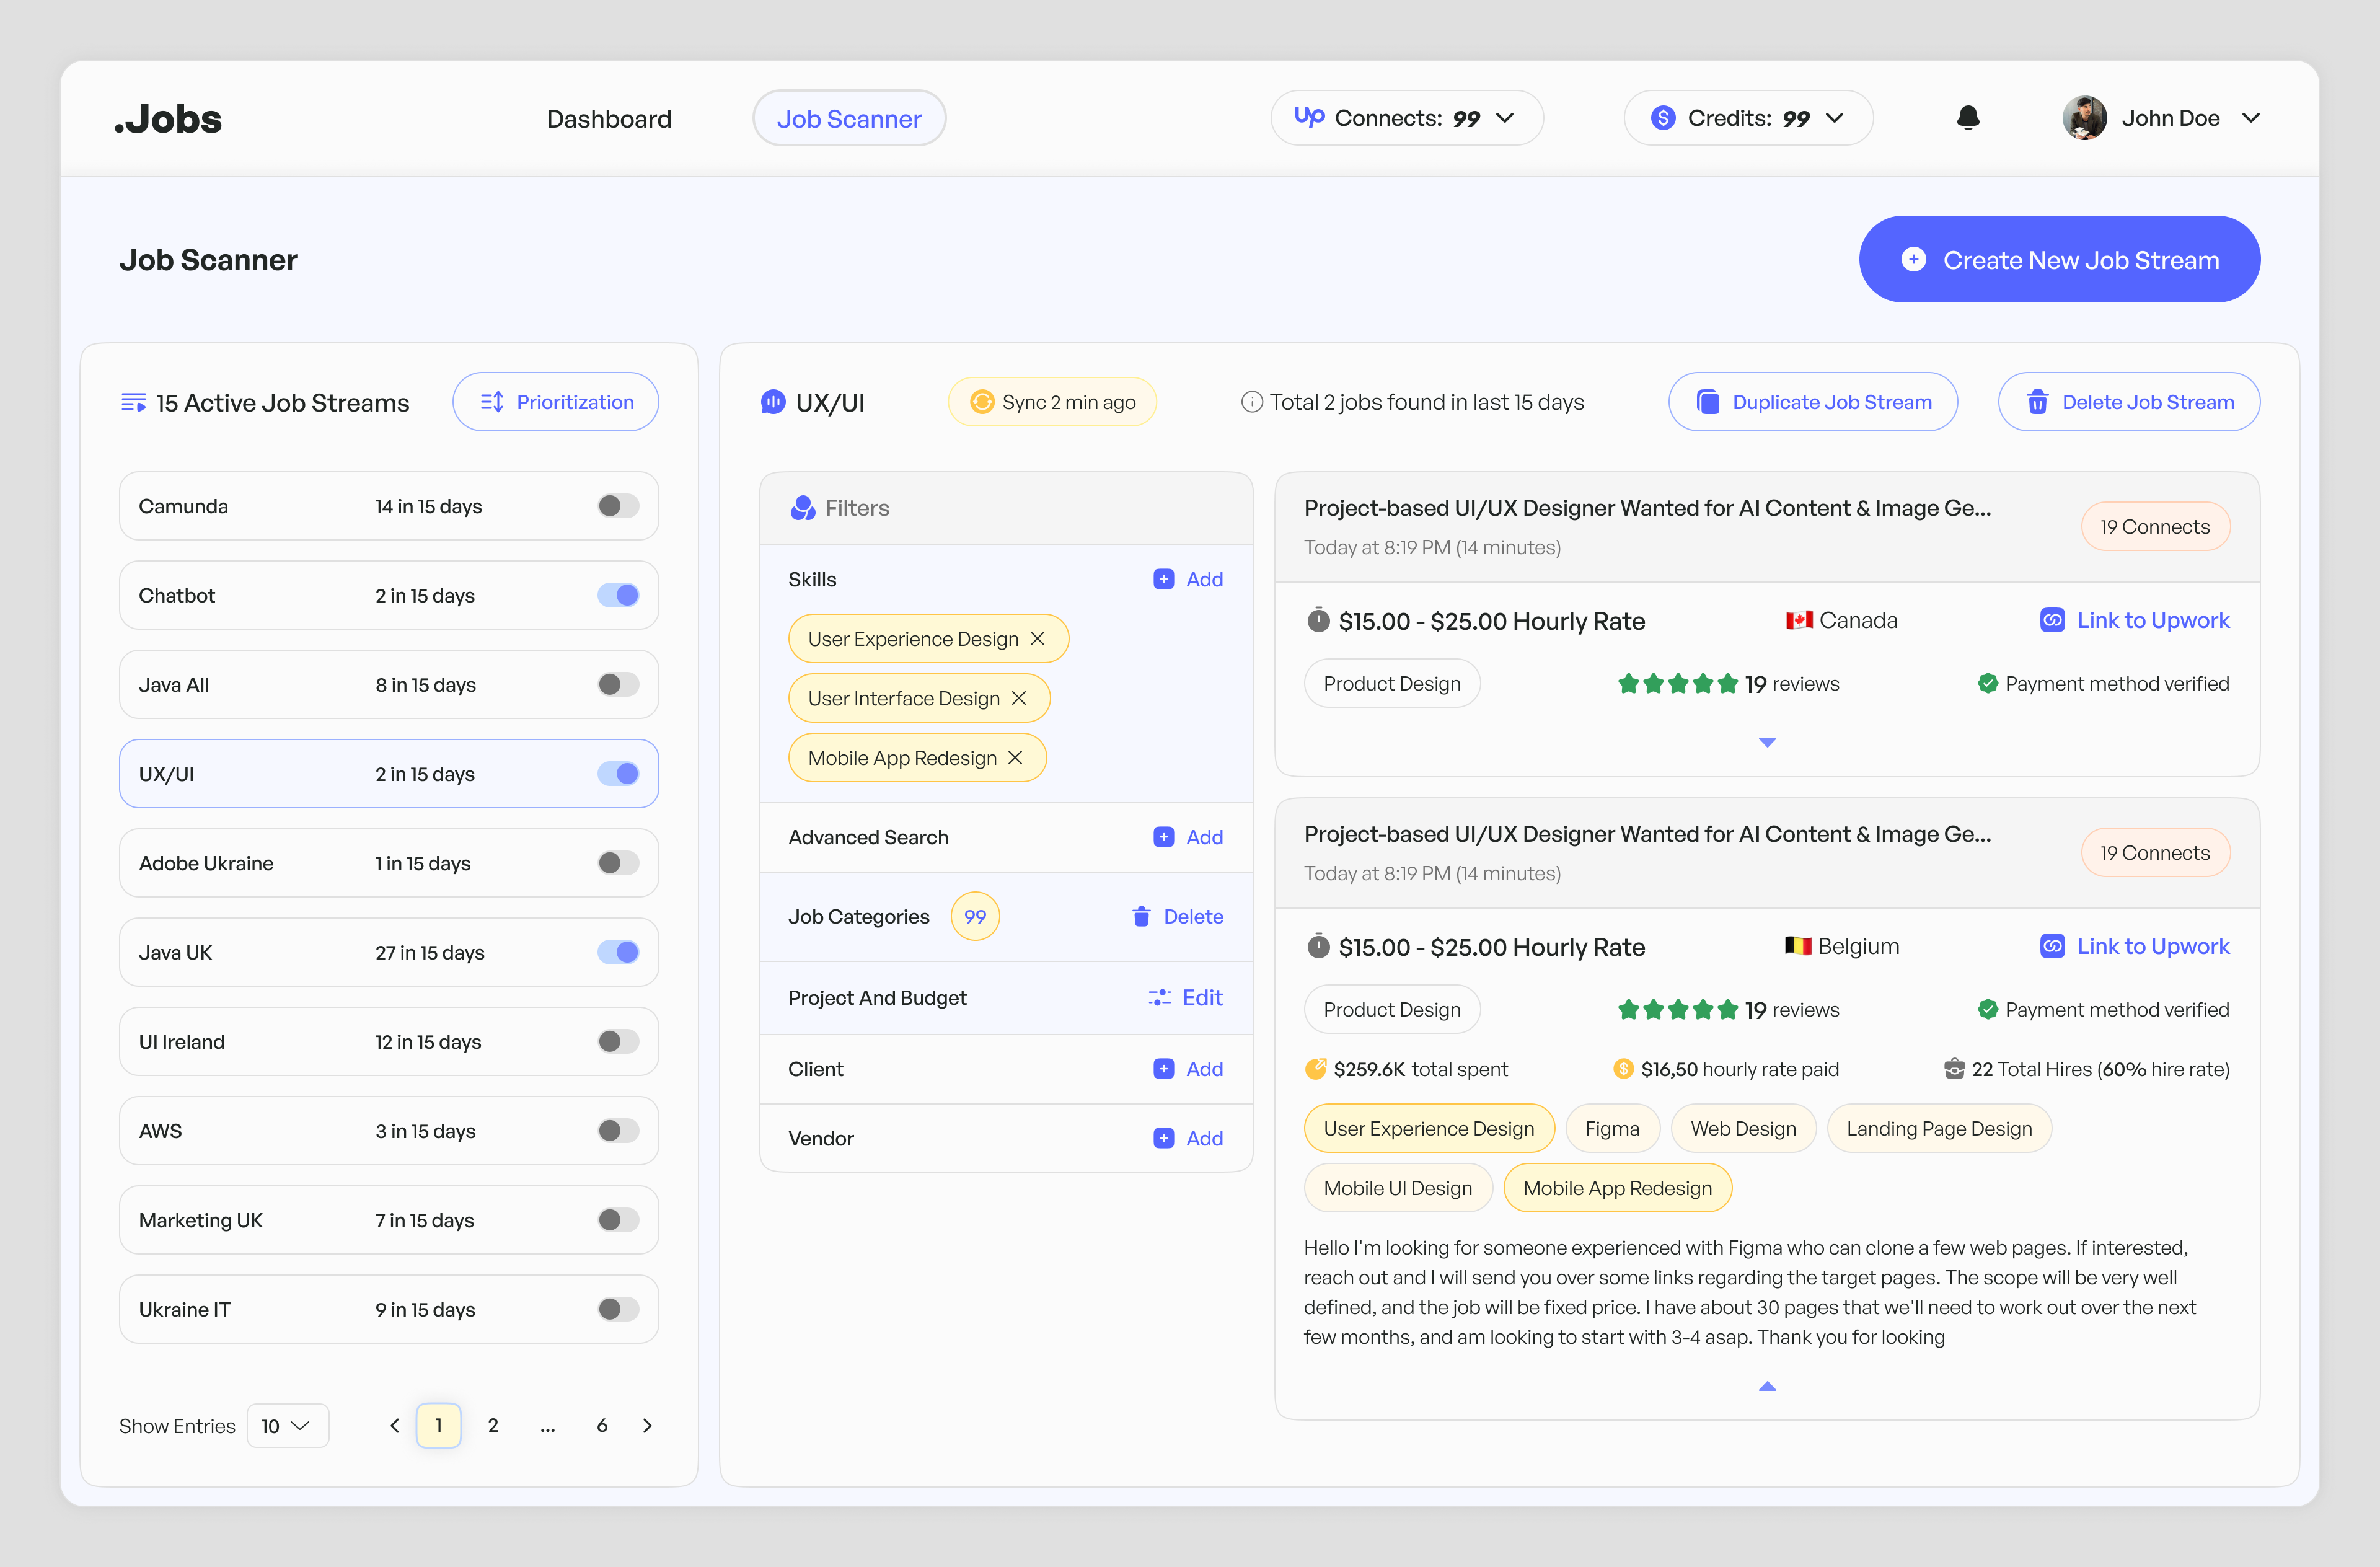The width and height of the screenshot is (2380, 1567).
Task: Click the Prioritization sorting icon
Action: click(x=492, y=401)
